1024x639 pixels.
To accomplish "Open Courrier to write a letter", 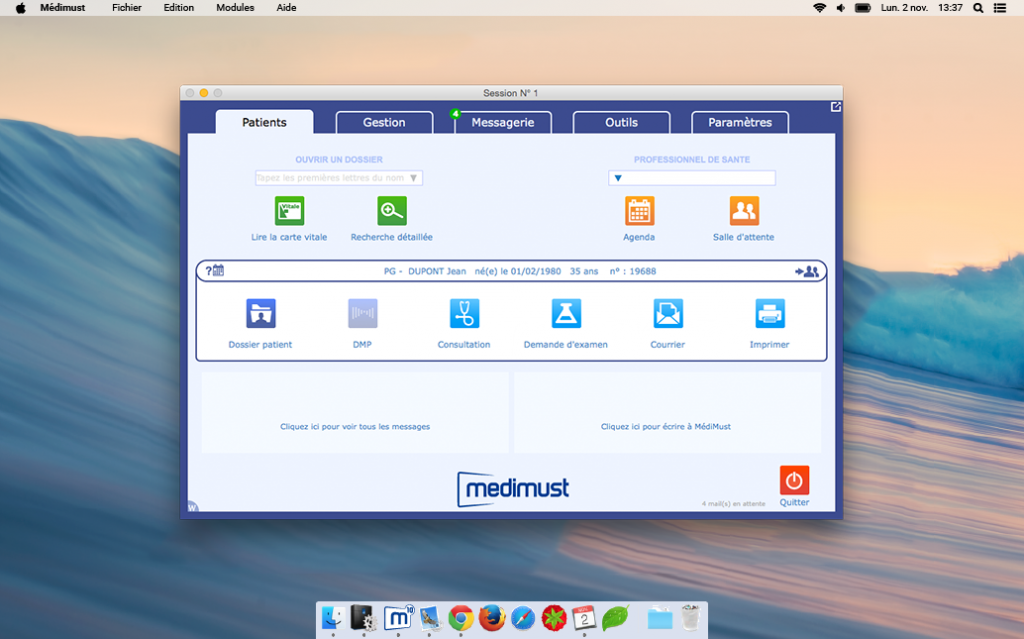I will point(668,314).
